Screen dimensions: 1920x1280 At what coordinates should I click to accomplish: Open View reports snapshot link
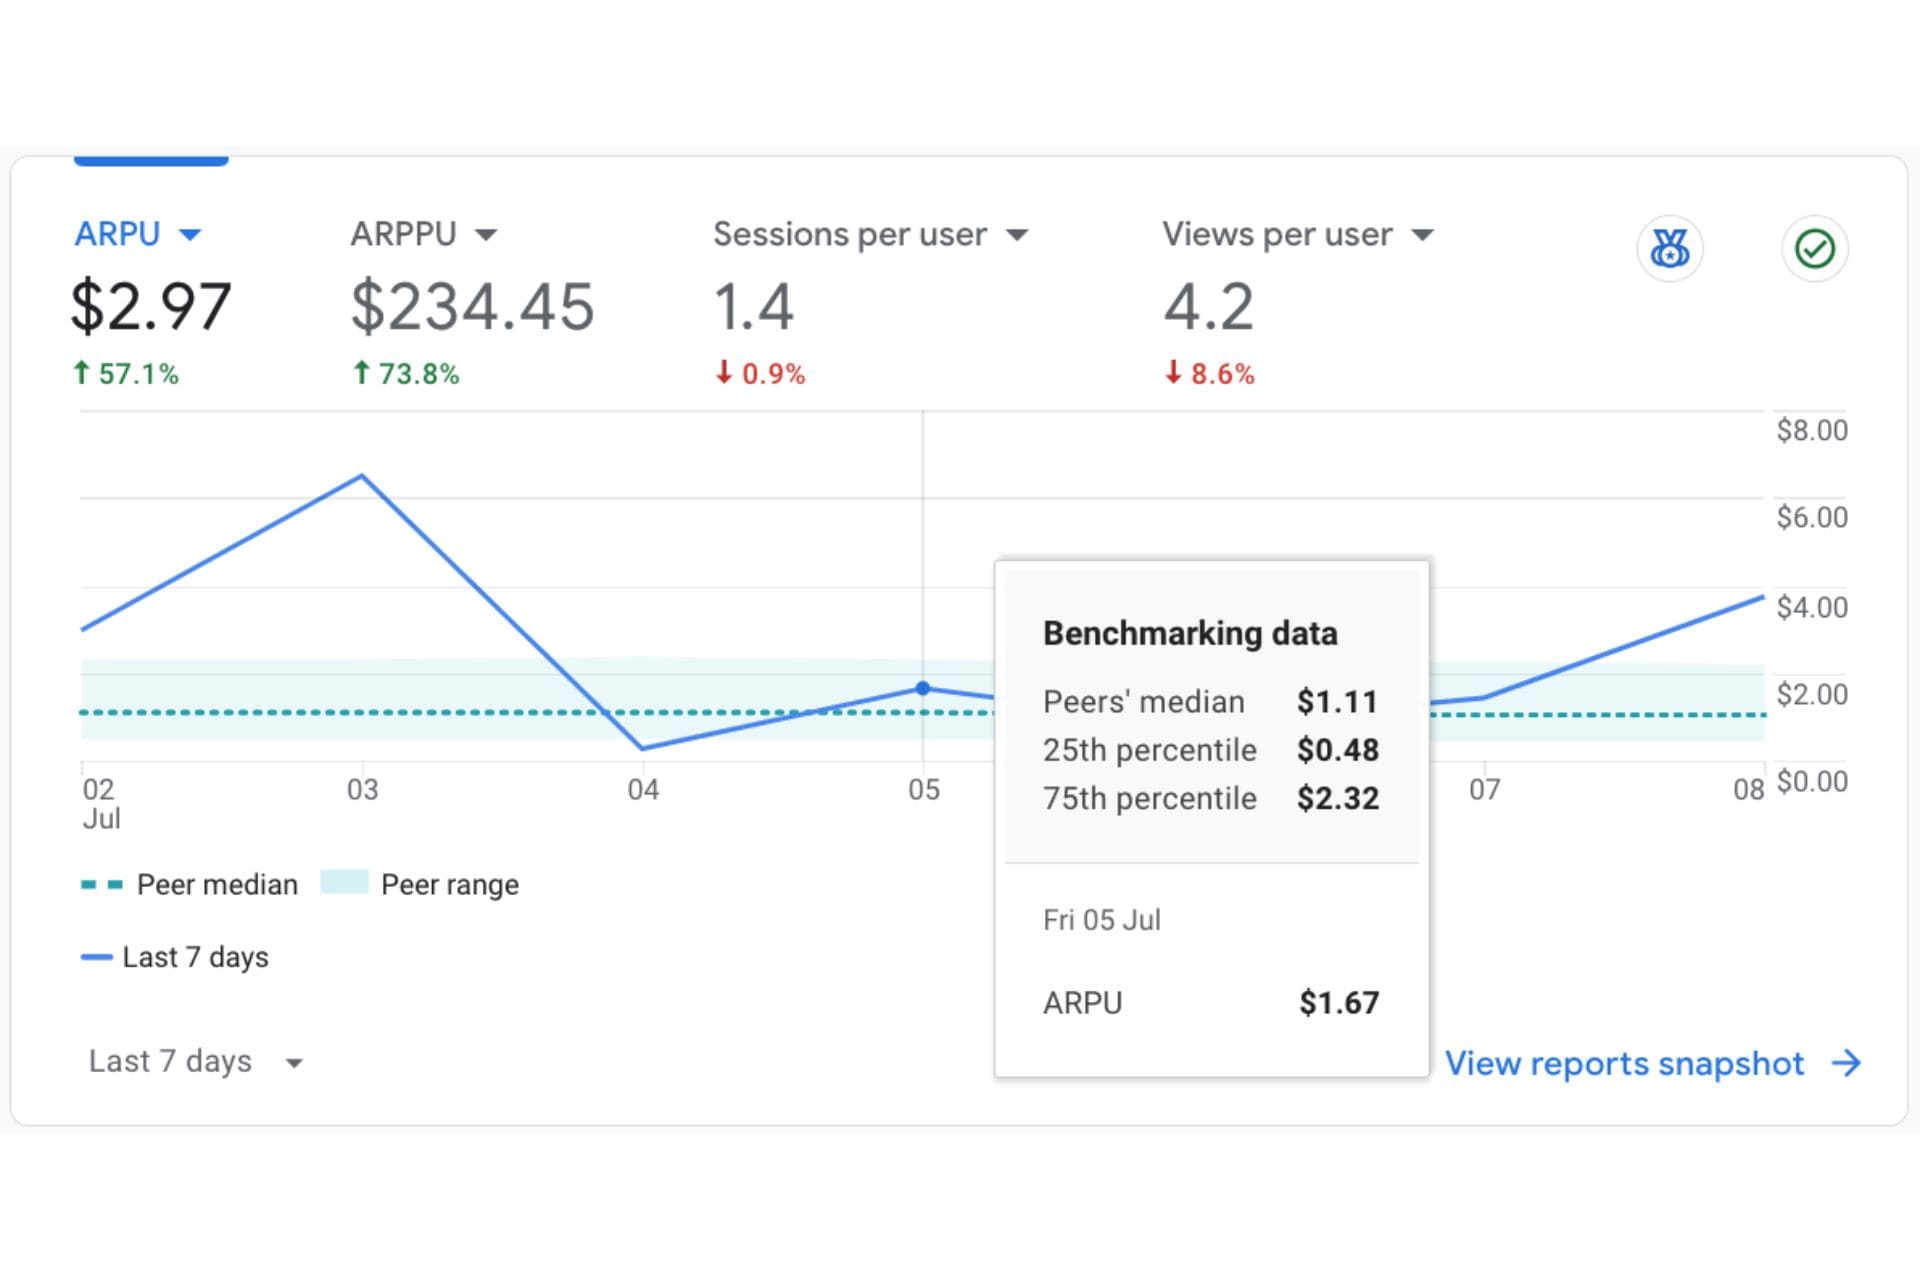(1624, 1063)
